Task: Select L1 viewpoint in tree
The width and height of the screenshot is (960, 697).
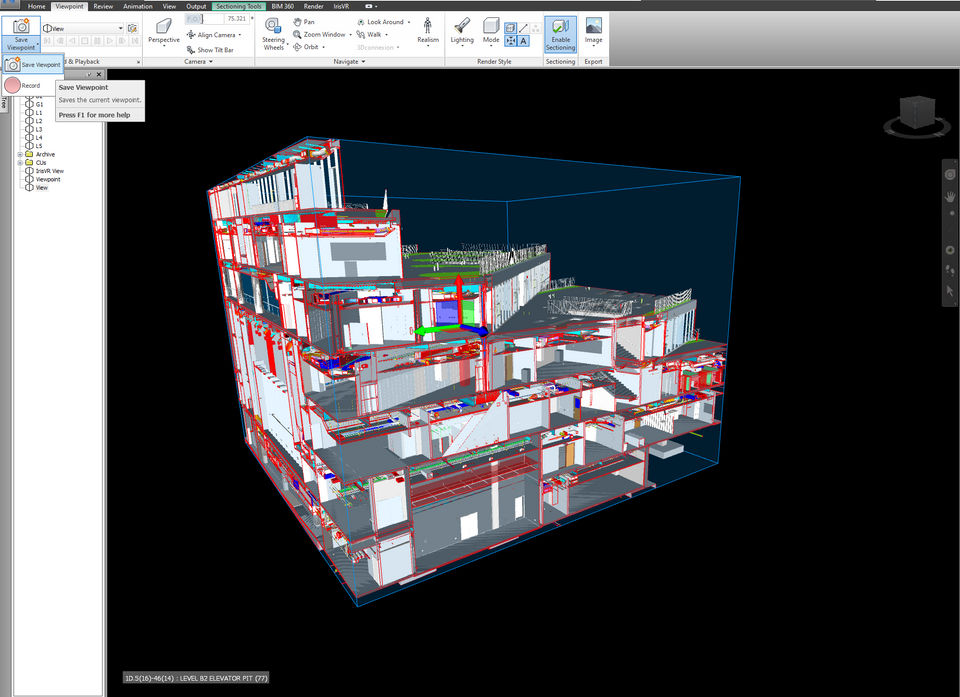Action: point(34,113)
